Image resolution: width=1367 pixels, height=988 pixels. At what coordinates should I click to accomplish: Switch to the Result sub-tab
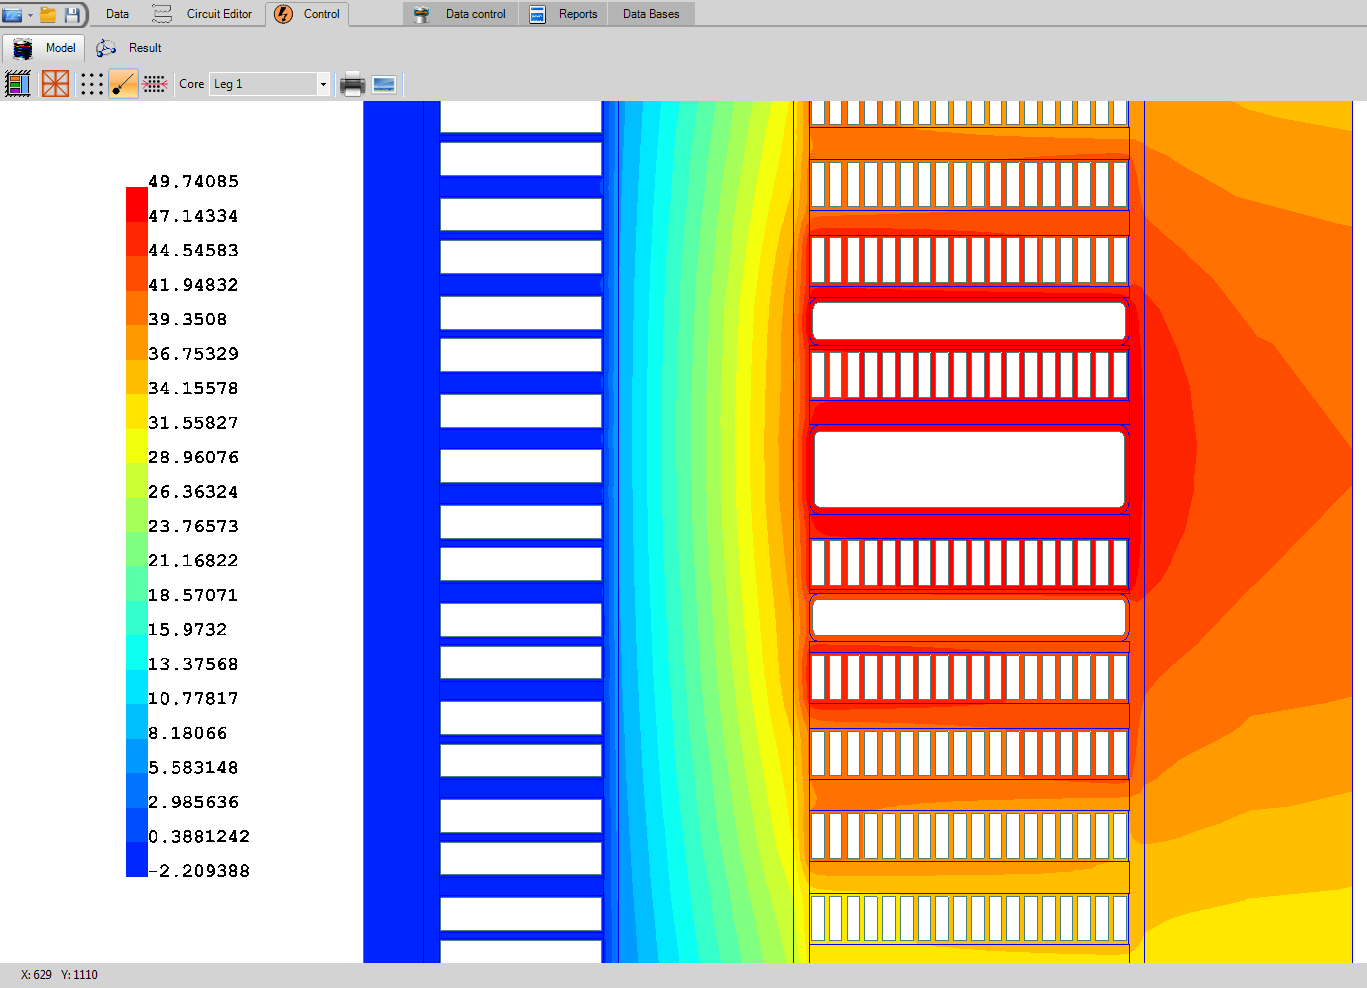click(129, 48)
